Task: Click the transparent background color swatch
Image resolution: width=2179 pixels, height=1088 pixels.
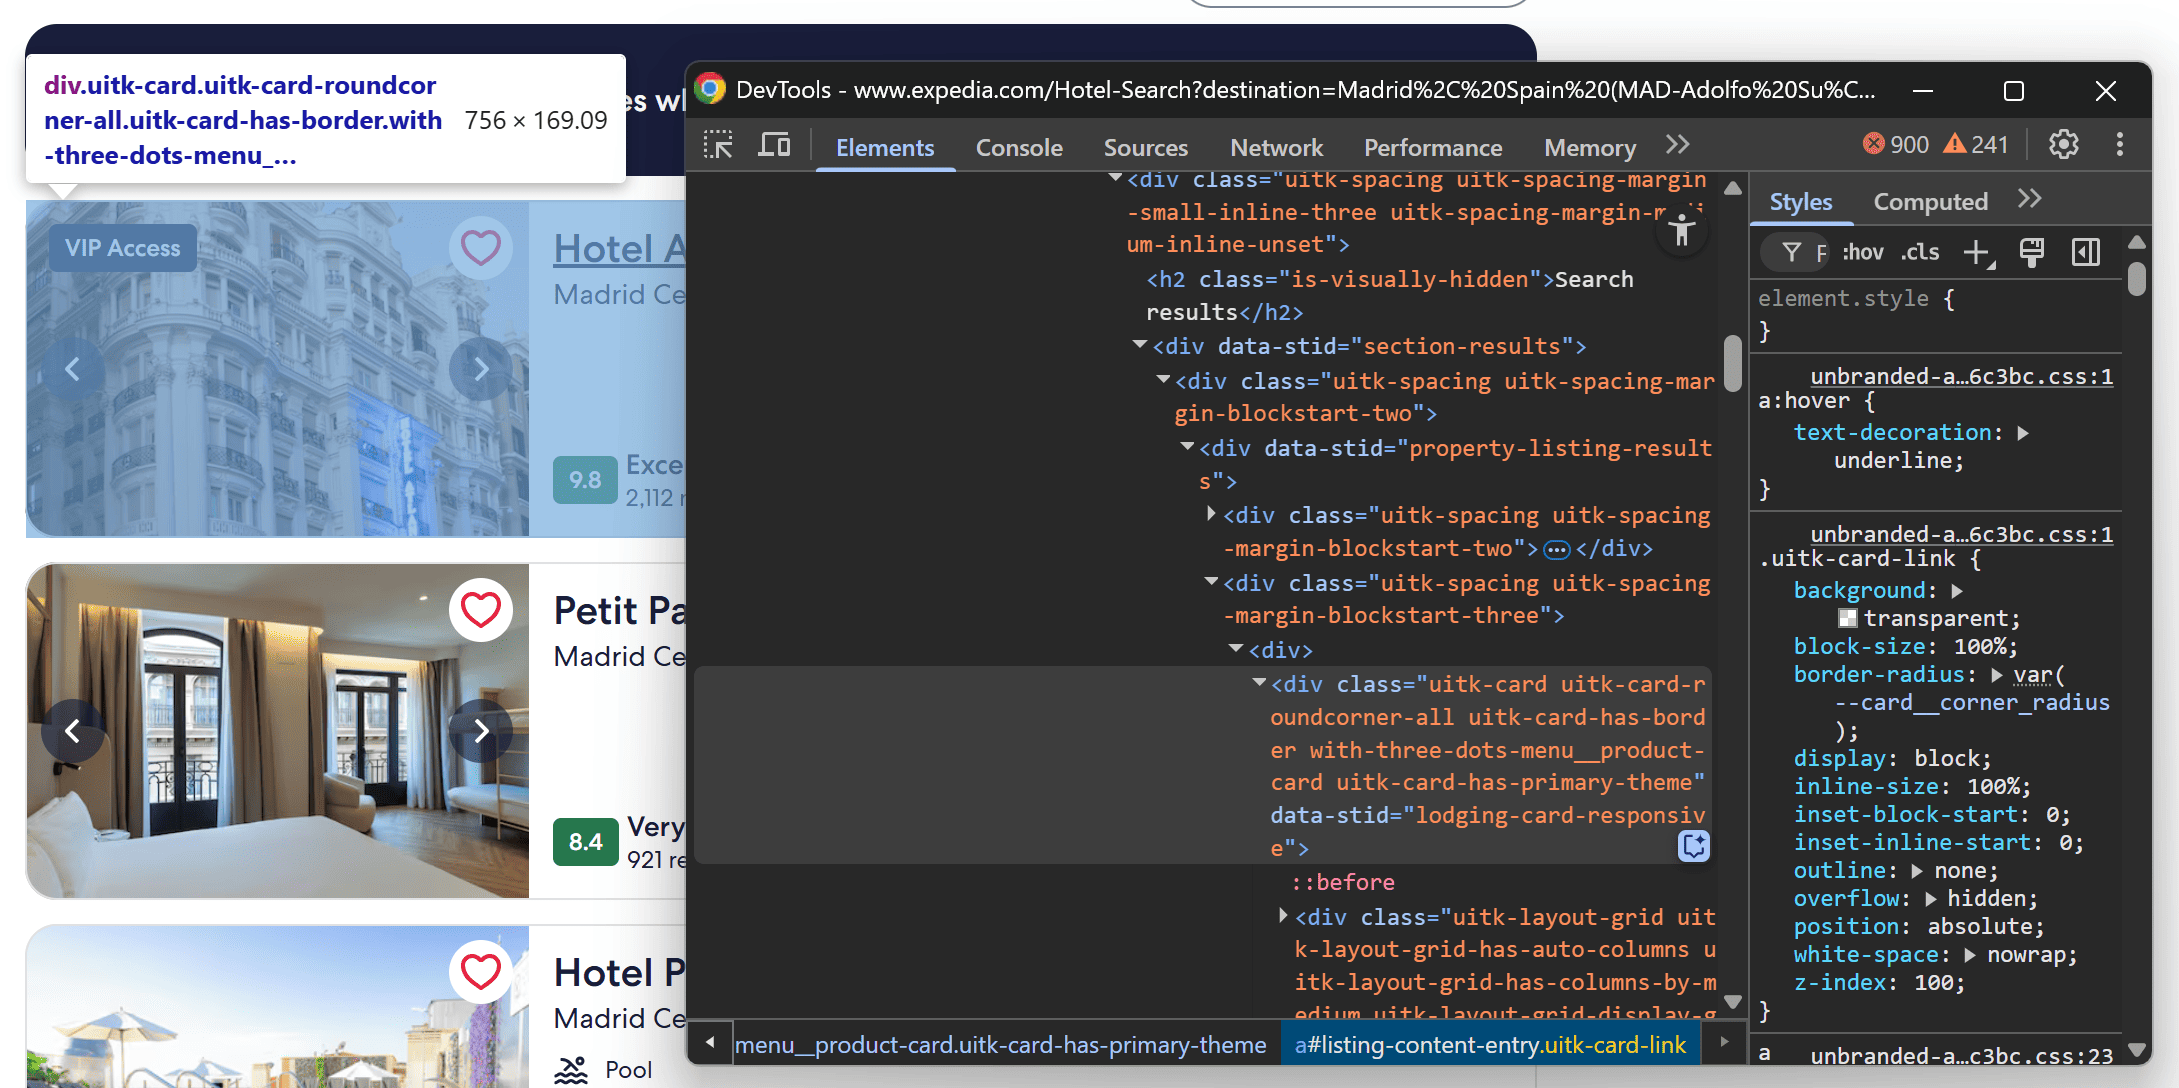Action: pyautogui.click(x=1847, y=617)
